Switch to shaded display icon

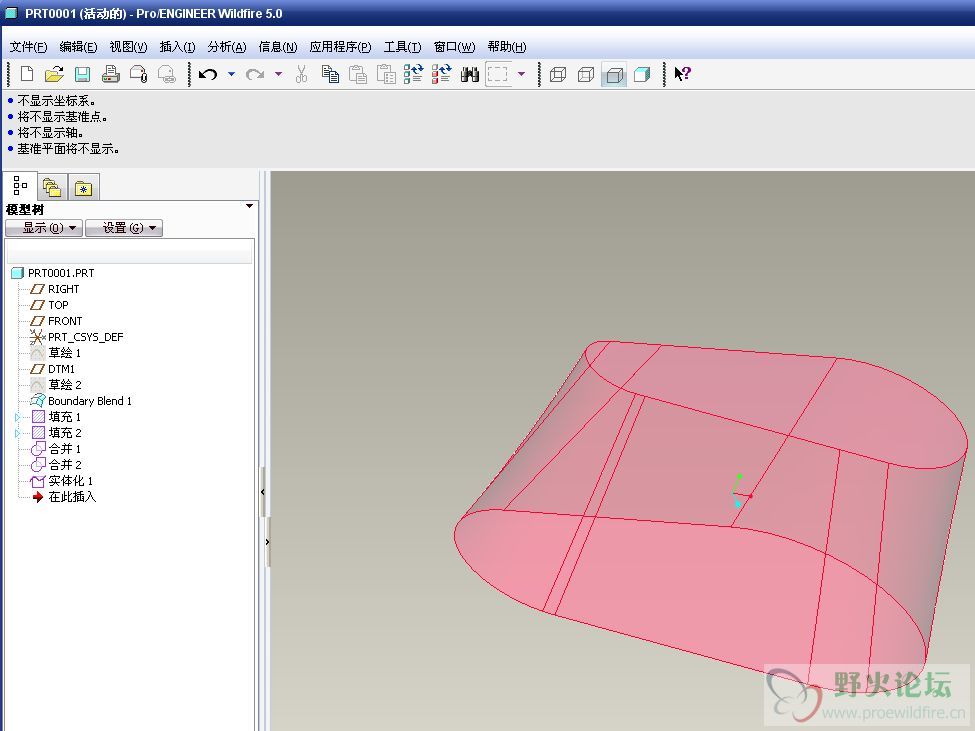642,74
